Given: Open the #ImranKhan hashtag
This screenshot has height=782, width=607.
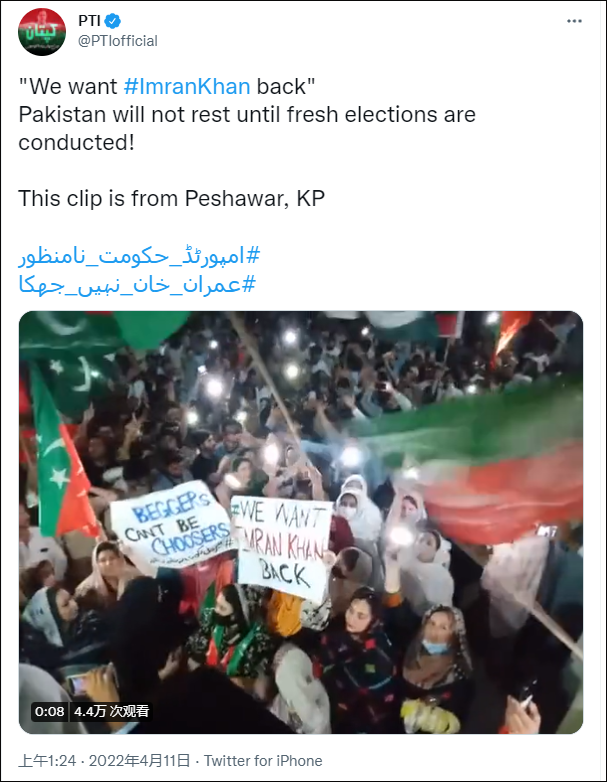Looking at the screenshot, I should tap(187, 86).
